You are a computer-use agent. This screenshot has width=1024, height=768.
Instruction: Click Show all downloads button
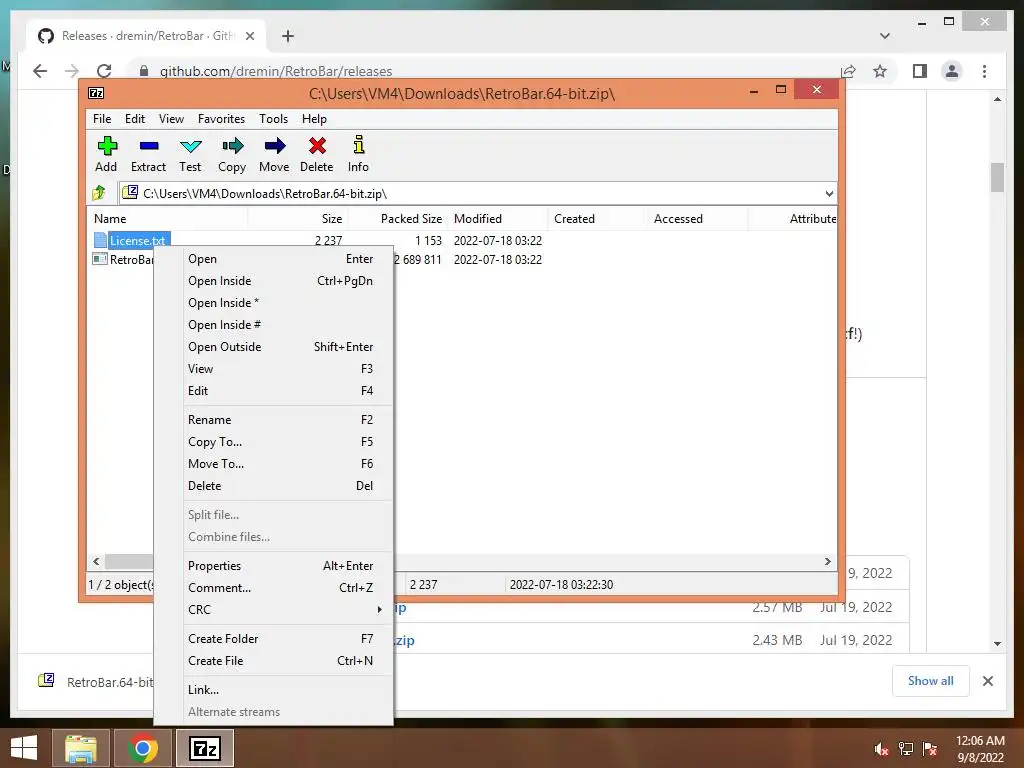(931, 681)
